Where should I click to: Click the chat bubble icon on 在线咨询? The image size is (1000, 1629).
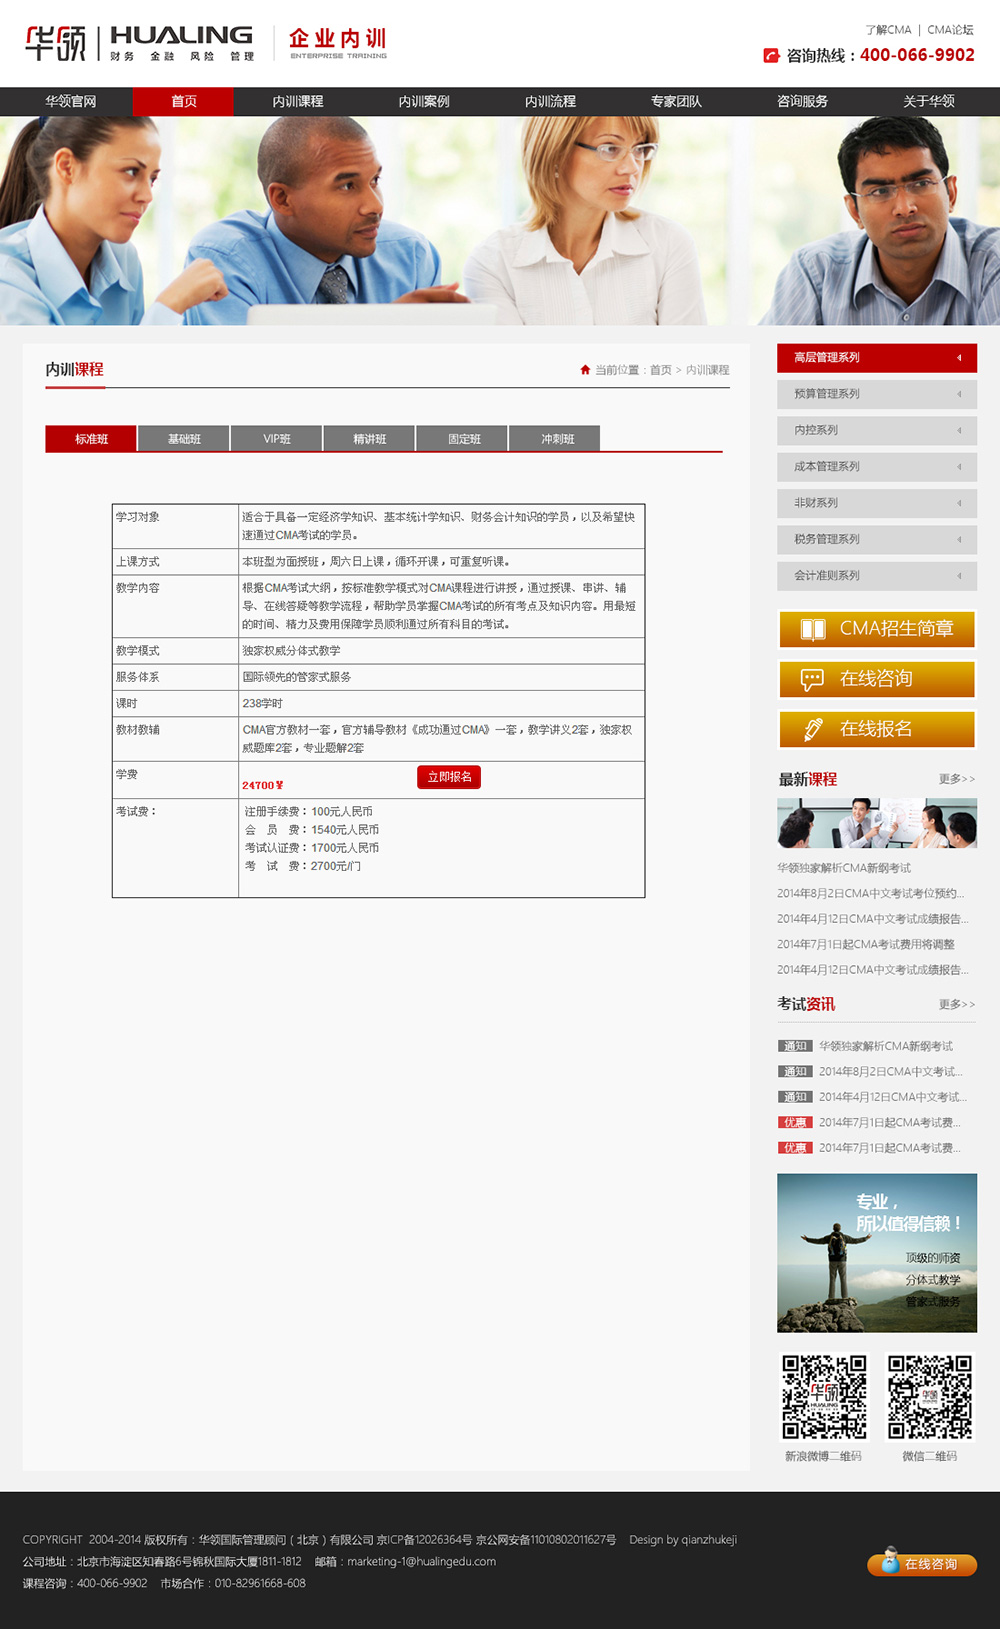(813, 680)
